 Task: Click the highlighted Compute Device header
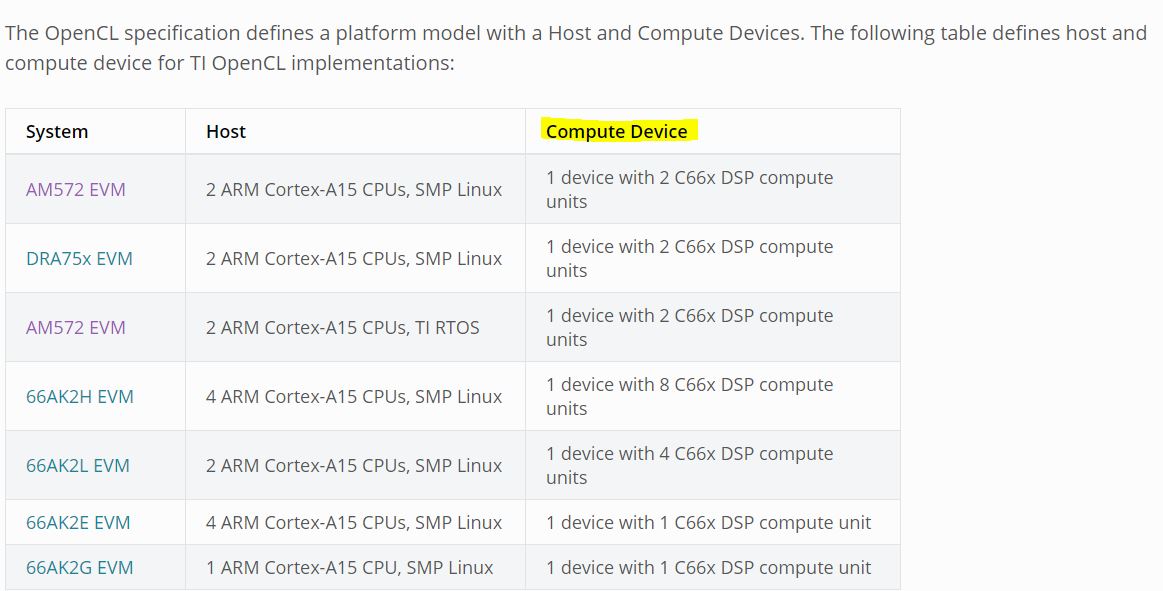tap(617, 131)
